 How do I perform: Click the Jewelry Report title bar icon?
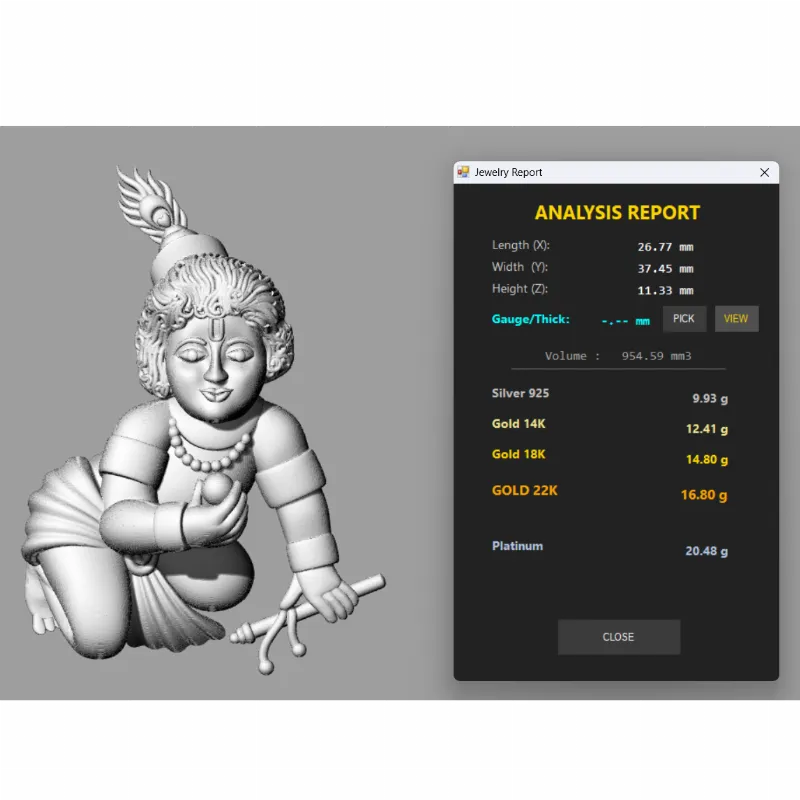tap(463, 172)
